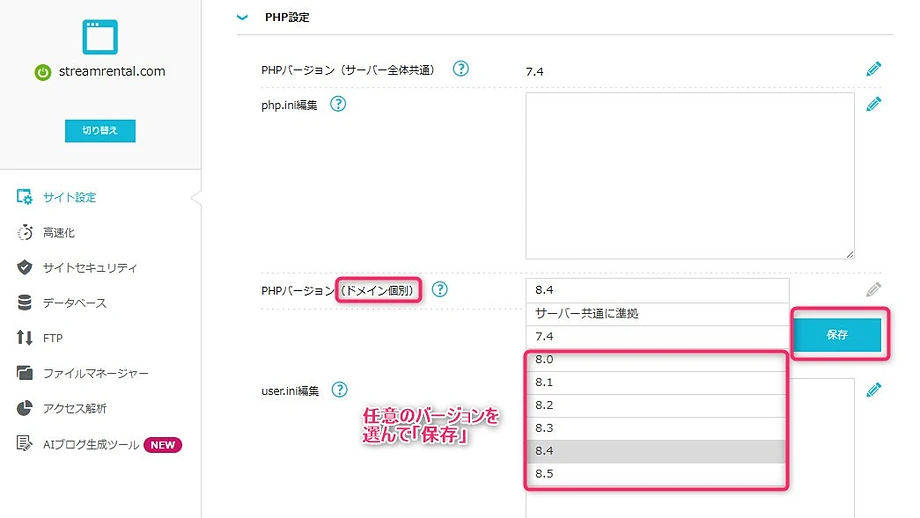Open help for php.ini編集
Viewport: 920px width, 518px height.
pos(338,104)
